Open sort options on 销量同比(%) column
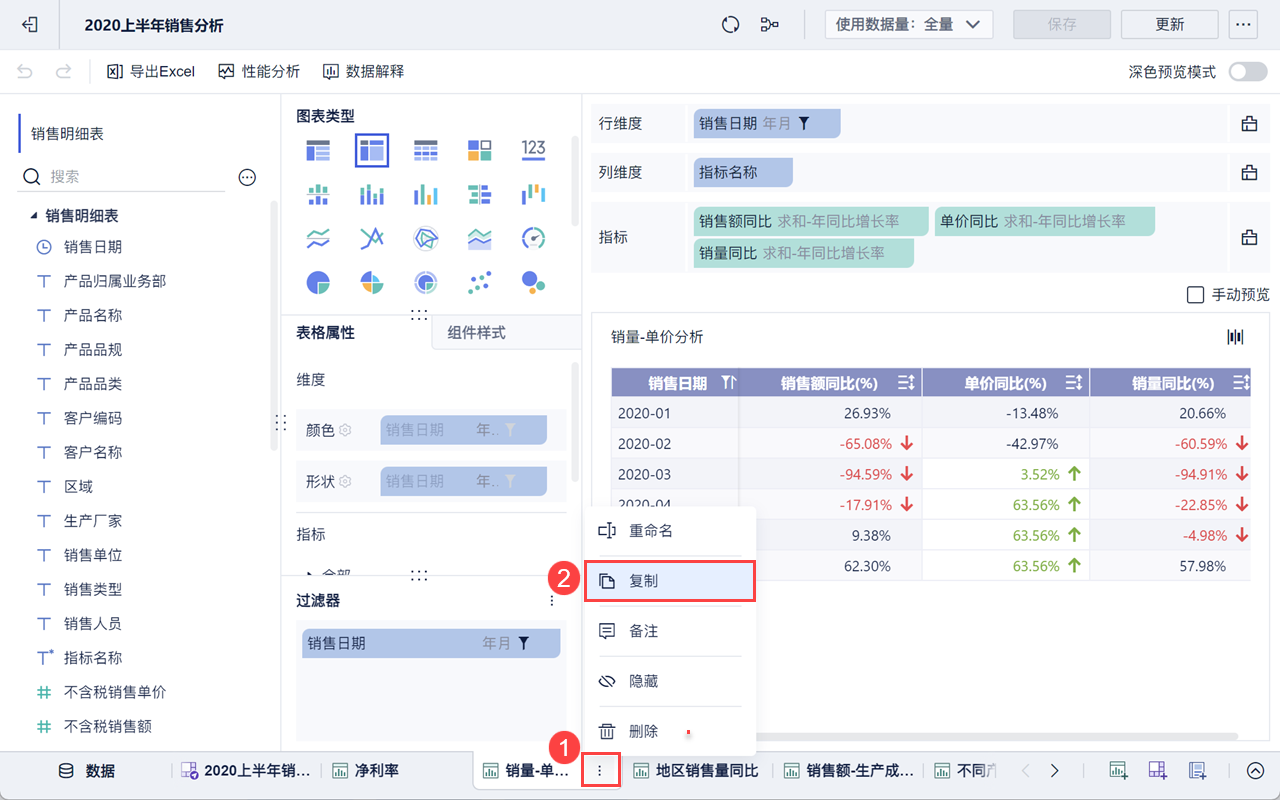The width and height of the screenshot is (1280, 800). [x=1242, y=383]
